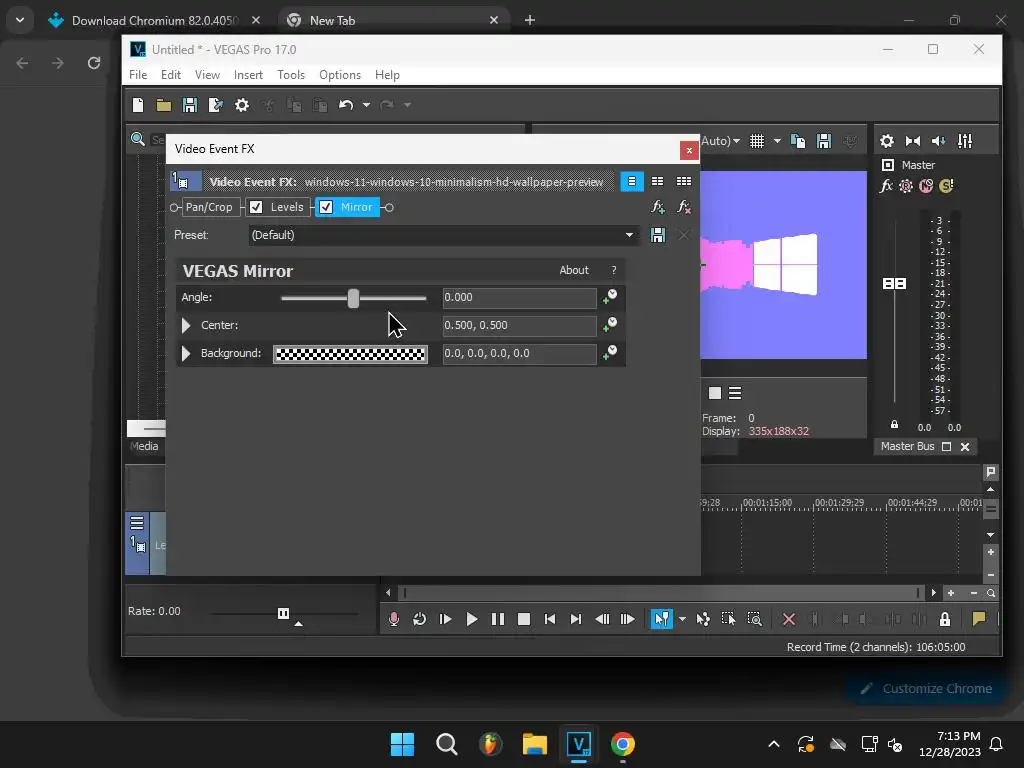Toggle loop playback

pos(419,619)
